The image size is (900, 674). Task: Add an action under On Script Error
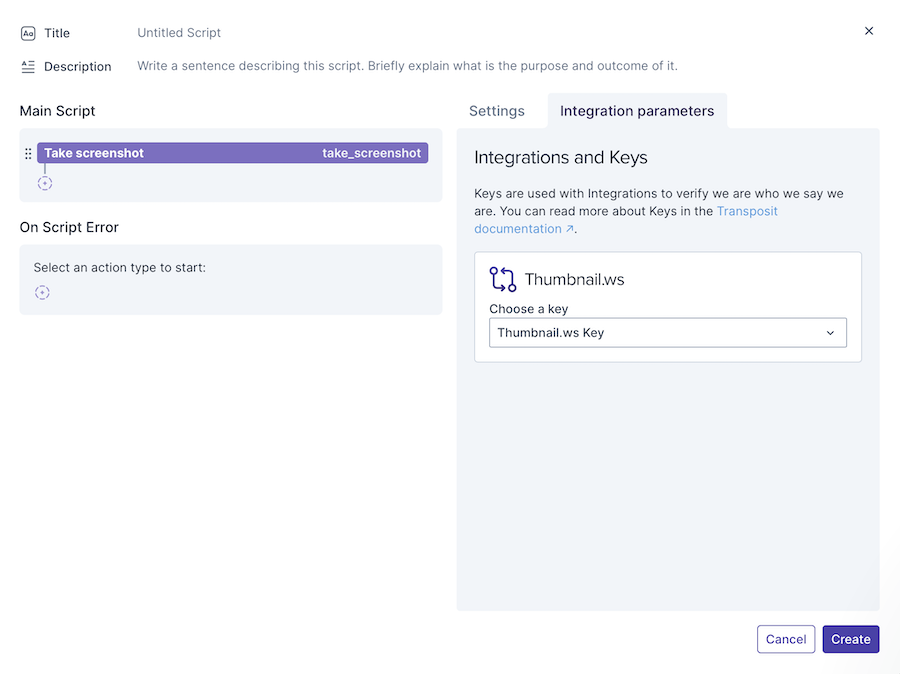click(x=42, y=293)
